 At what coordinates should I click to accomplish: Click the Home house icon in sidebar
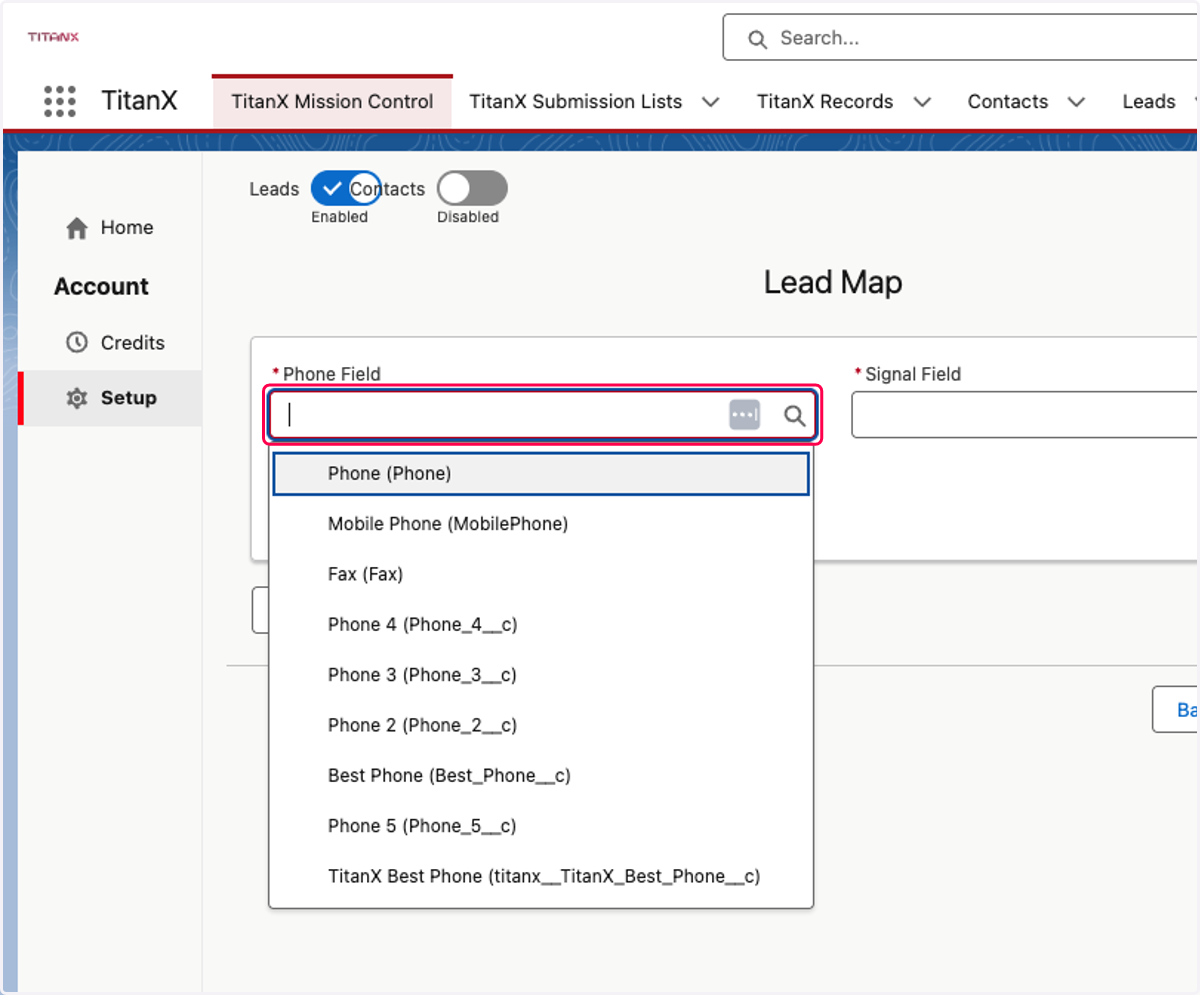(x=77, y=228)
